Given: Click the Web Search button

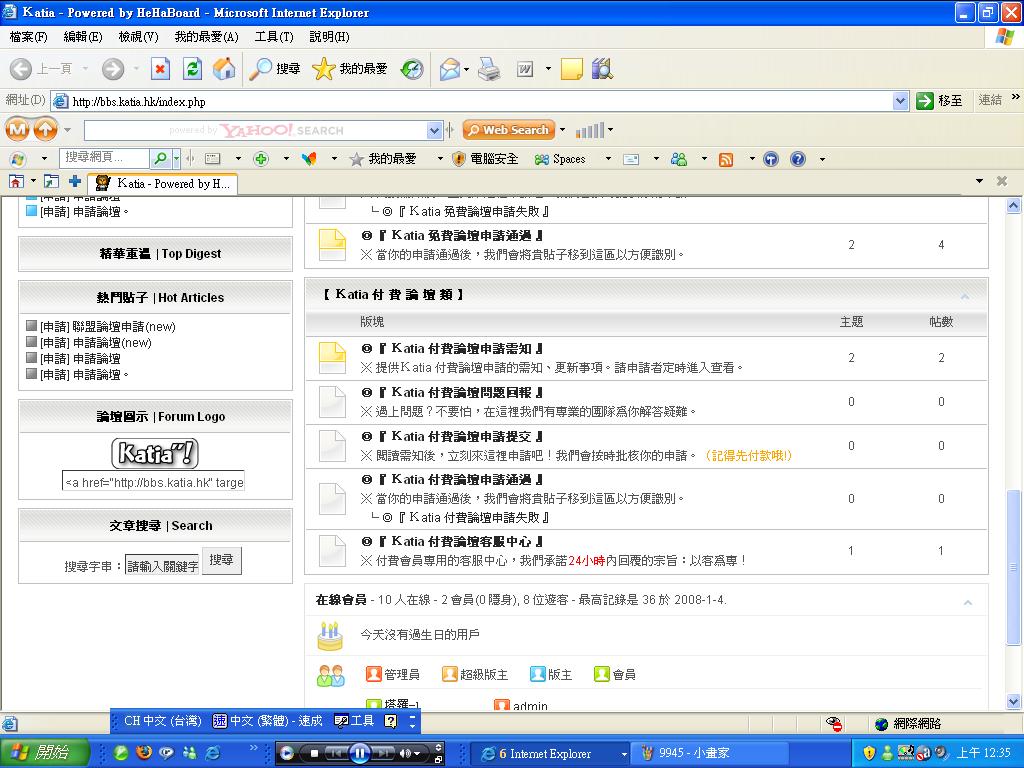Looking at the screenshot, I should coord(509,130).
